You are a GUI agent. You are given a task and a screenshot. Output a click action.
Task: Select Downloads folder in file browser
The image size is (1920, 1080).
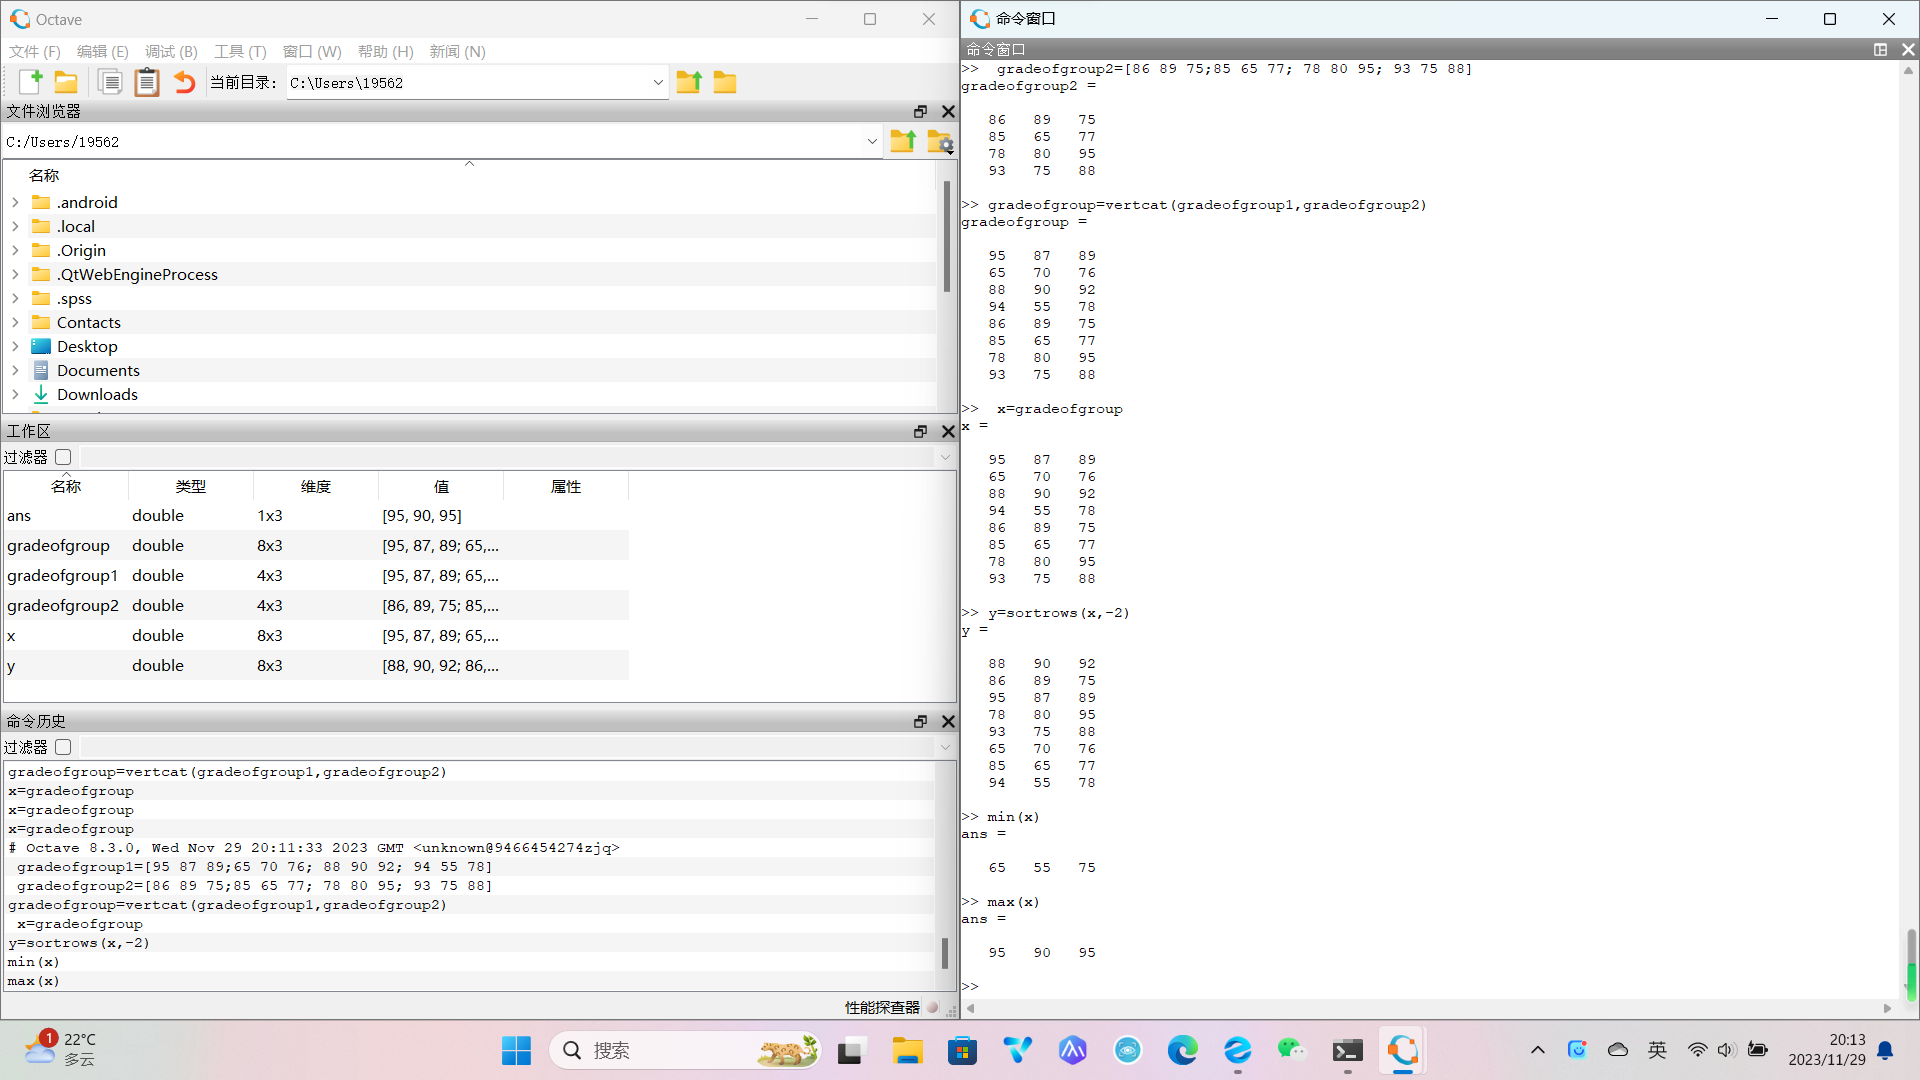(97, 394)
